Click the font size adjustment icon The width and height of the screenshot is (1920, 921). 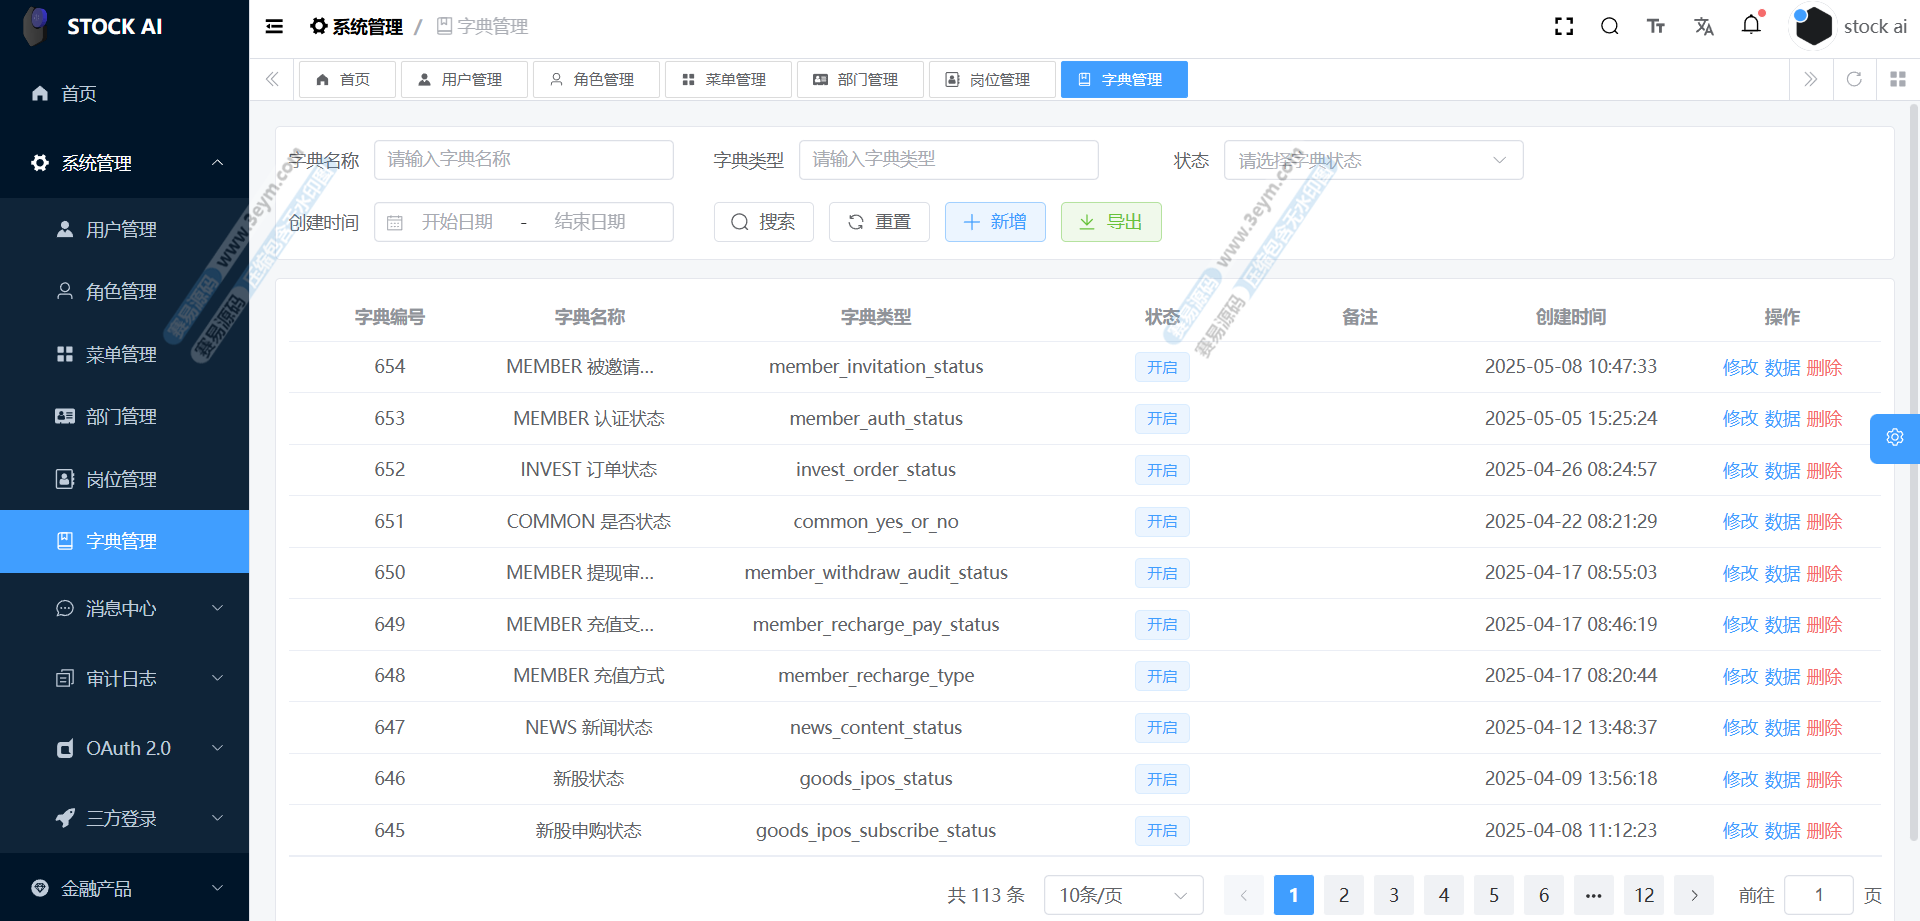pyautogui.click(x=1656, y=27)
